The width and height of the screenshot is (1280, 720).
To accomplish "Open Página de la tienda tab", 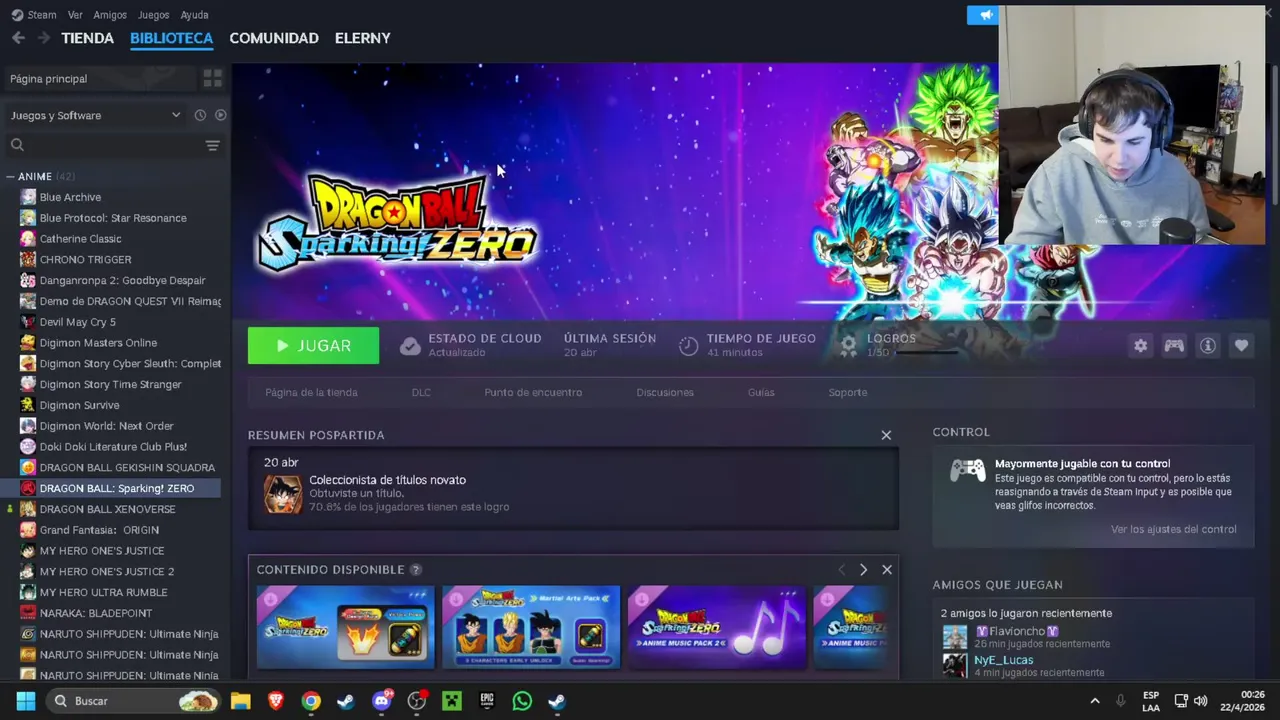I will (x=311, y=392).
